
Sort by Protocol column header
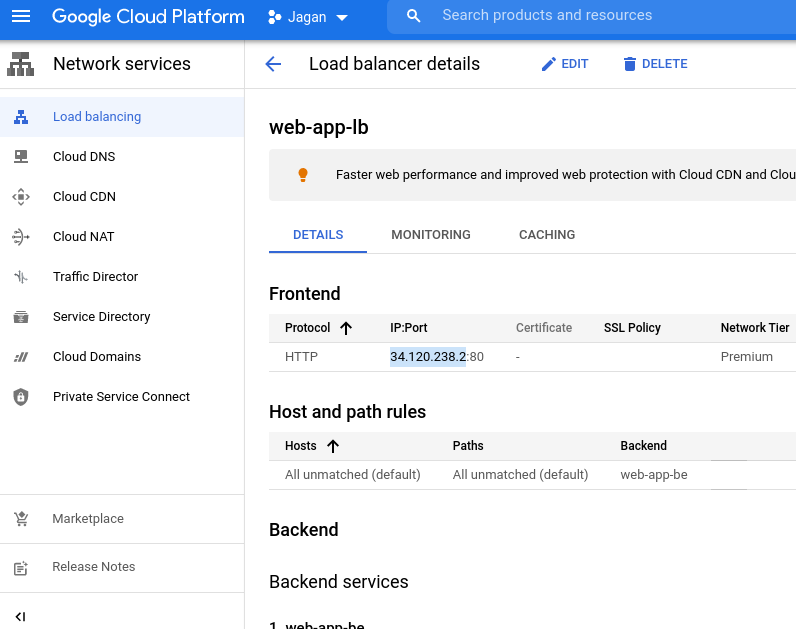pyautogui.click(x=308, y=328)
